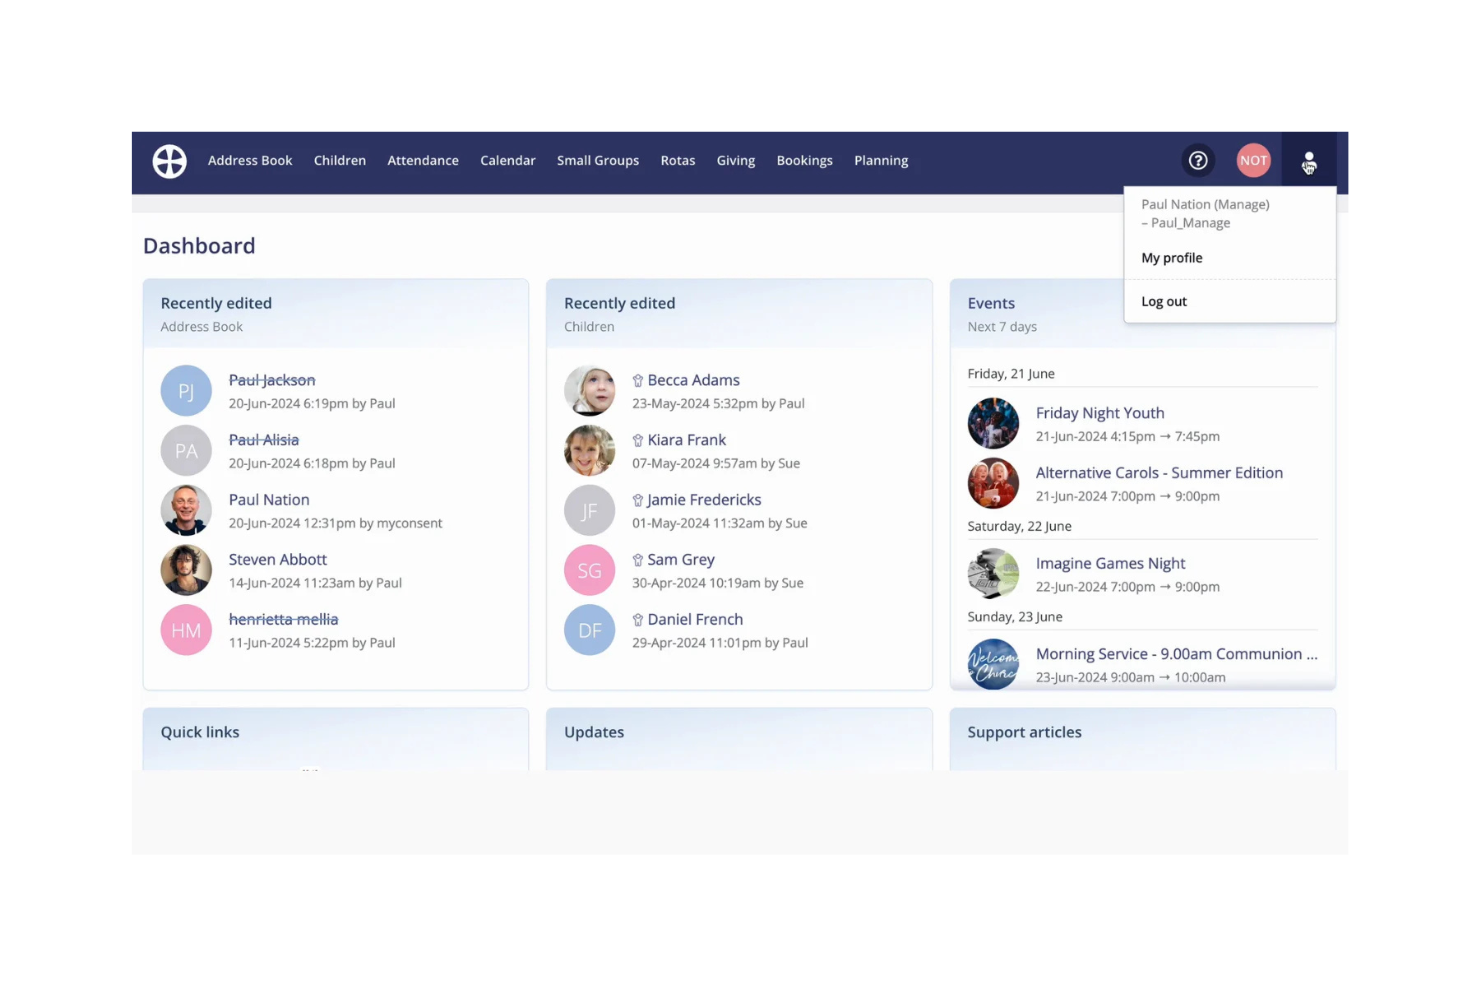Image resolution: width=1480 pixels, height=987 pixels.
Task: Click the help question mark icon
Action: point(1198,160)
